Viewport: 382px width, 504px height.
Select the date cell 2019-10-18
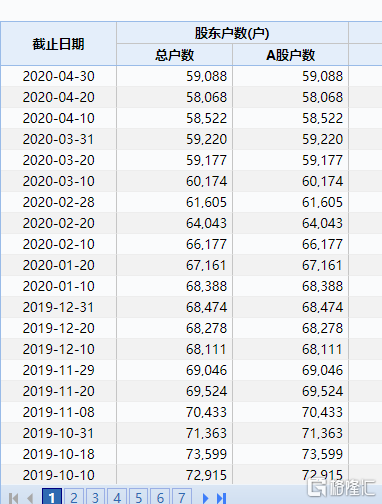[x=59, y=454]
